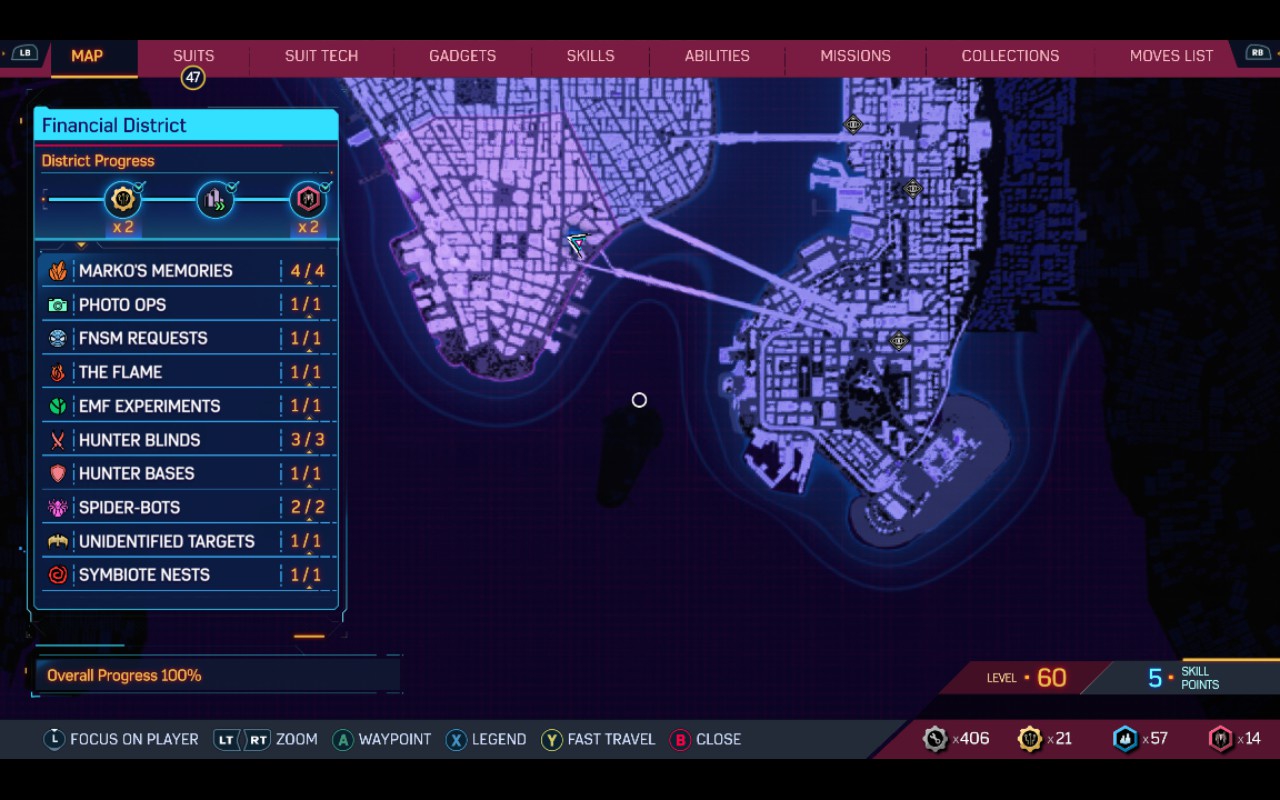The width and height of the screenshot is (1280, 800).
Task: Click the 5 SKILL POINTS indicator
Action: click(1183, 678)
